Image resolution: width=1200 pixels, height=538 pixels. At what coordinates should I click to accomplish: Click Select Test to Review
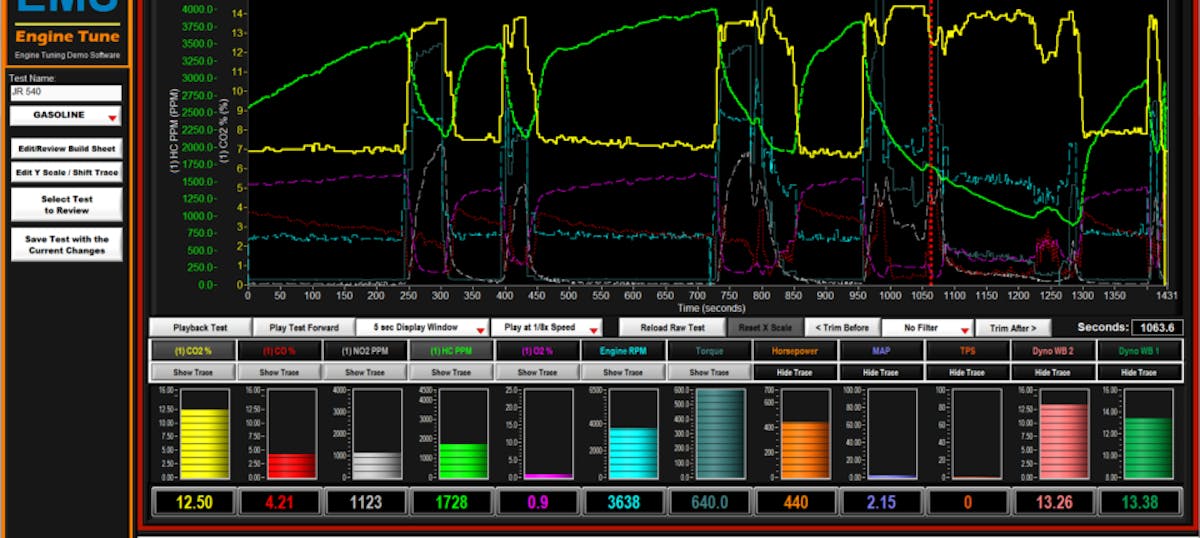coord(66,204)
